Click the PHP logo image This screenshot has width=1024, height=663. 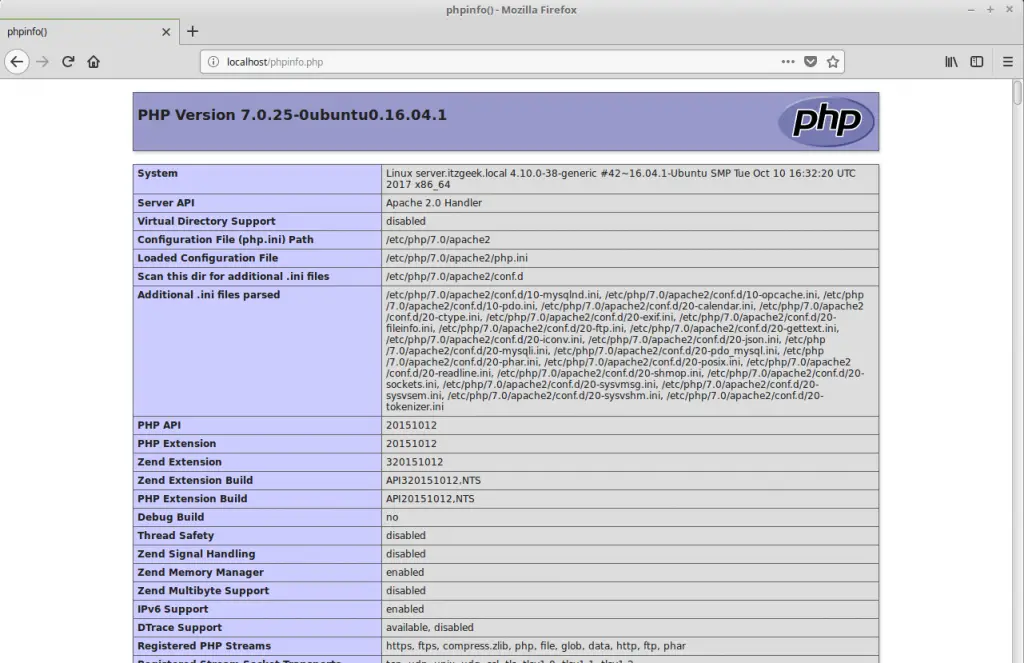[826, 121]
